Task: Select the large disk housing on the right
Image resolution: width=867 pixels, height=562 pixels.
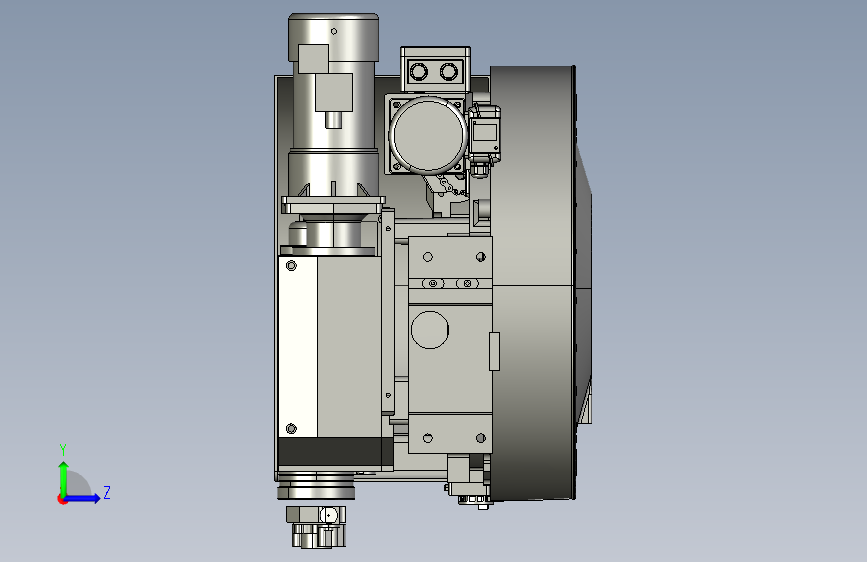Action: click(533, 283)
